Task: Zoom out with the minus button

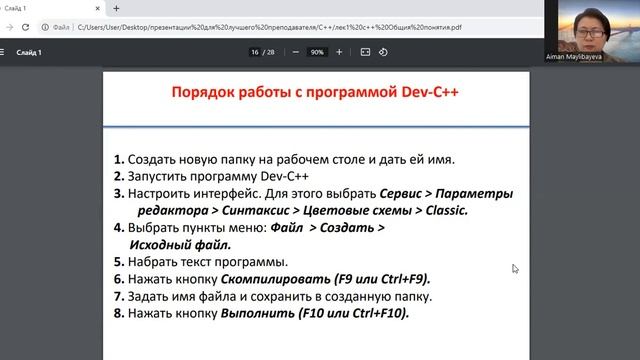Action: click(296, 52)
